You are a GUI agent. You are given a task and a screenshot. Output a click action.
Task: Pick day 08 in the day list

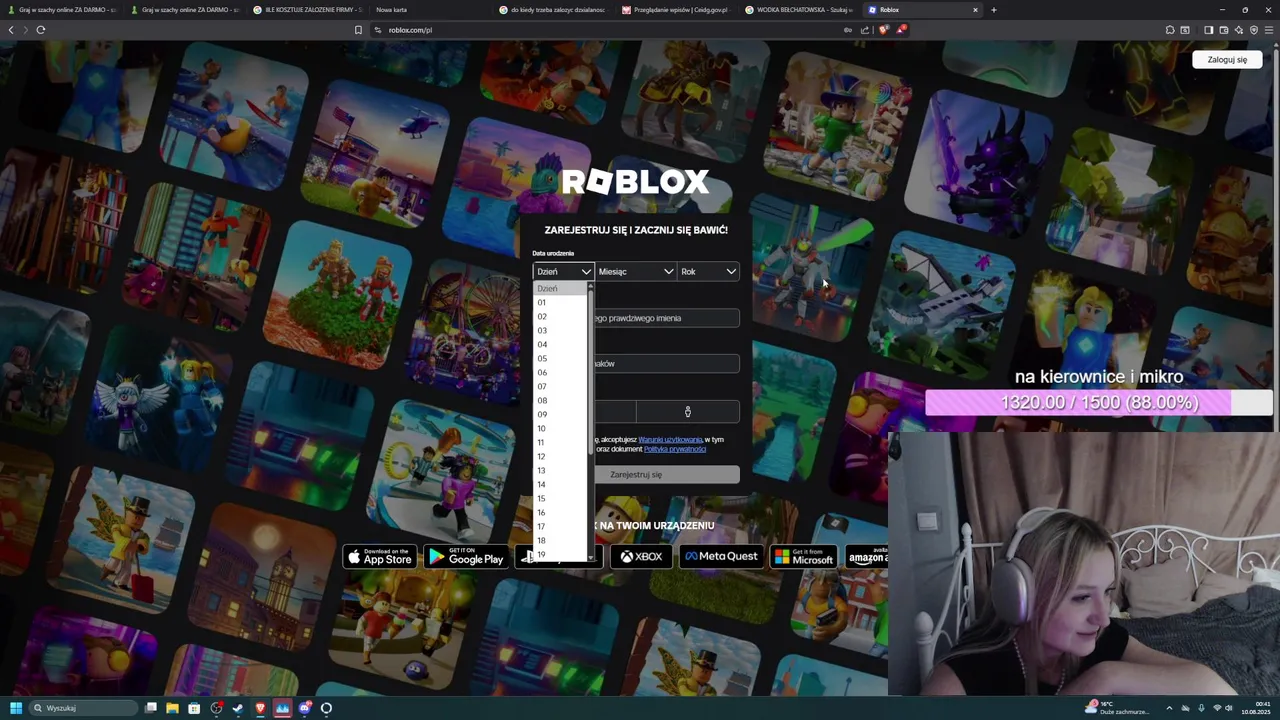click(x=561, y=400)
